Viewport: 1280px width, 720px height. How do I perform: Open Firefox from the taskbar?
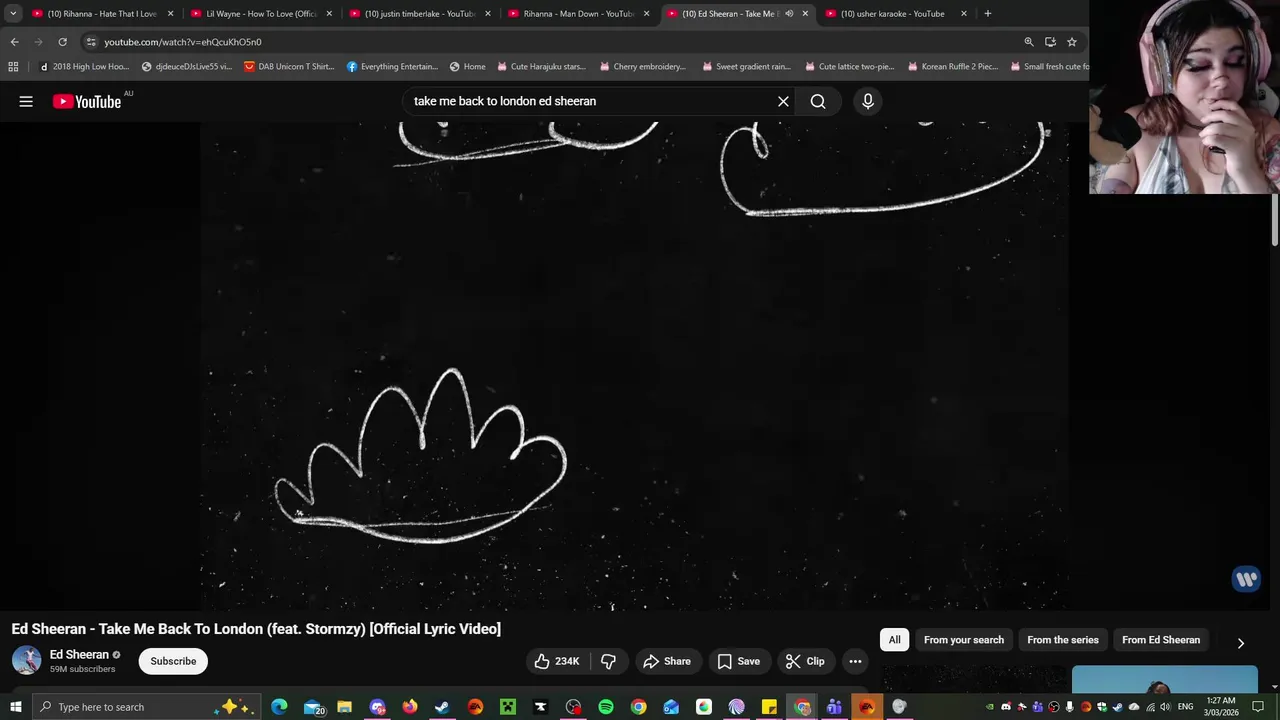(410, 707)
